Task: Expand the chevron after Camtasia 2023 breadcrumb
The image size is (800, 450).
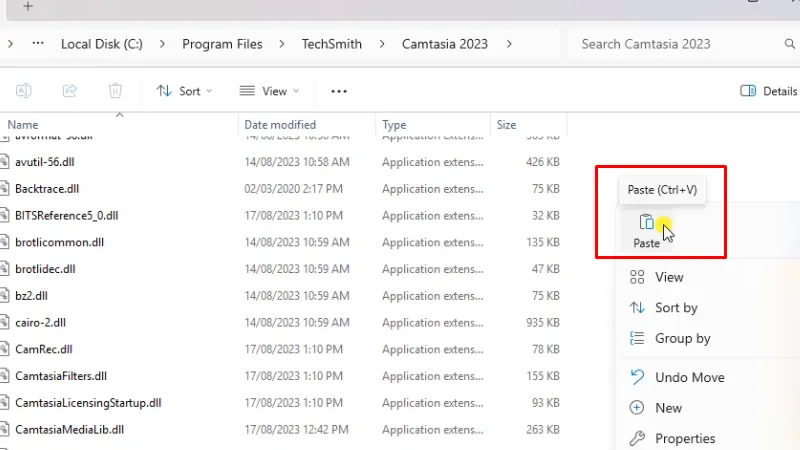Action: coord(509,44)
